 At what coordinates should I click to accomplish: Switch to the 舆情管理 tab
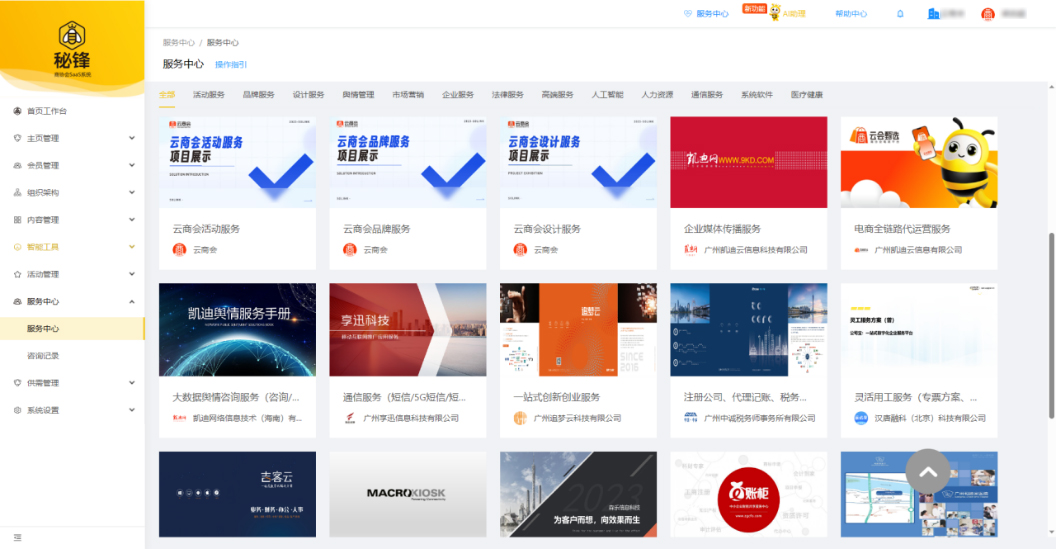pyautogui.click(x=358, y=95)
